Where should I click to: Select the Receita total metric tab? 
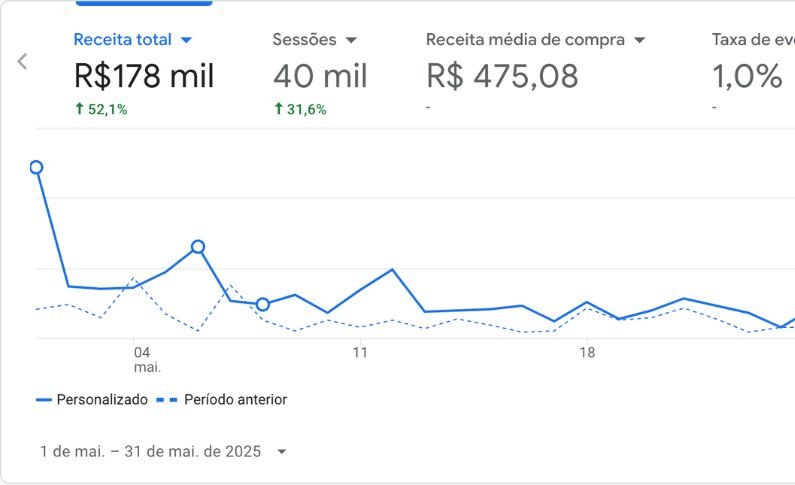(x=123, y=41)
